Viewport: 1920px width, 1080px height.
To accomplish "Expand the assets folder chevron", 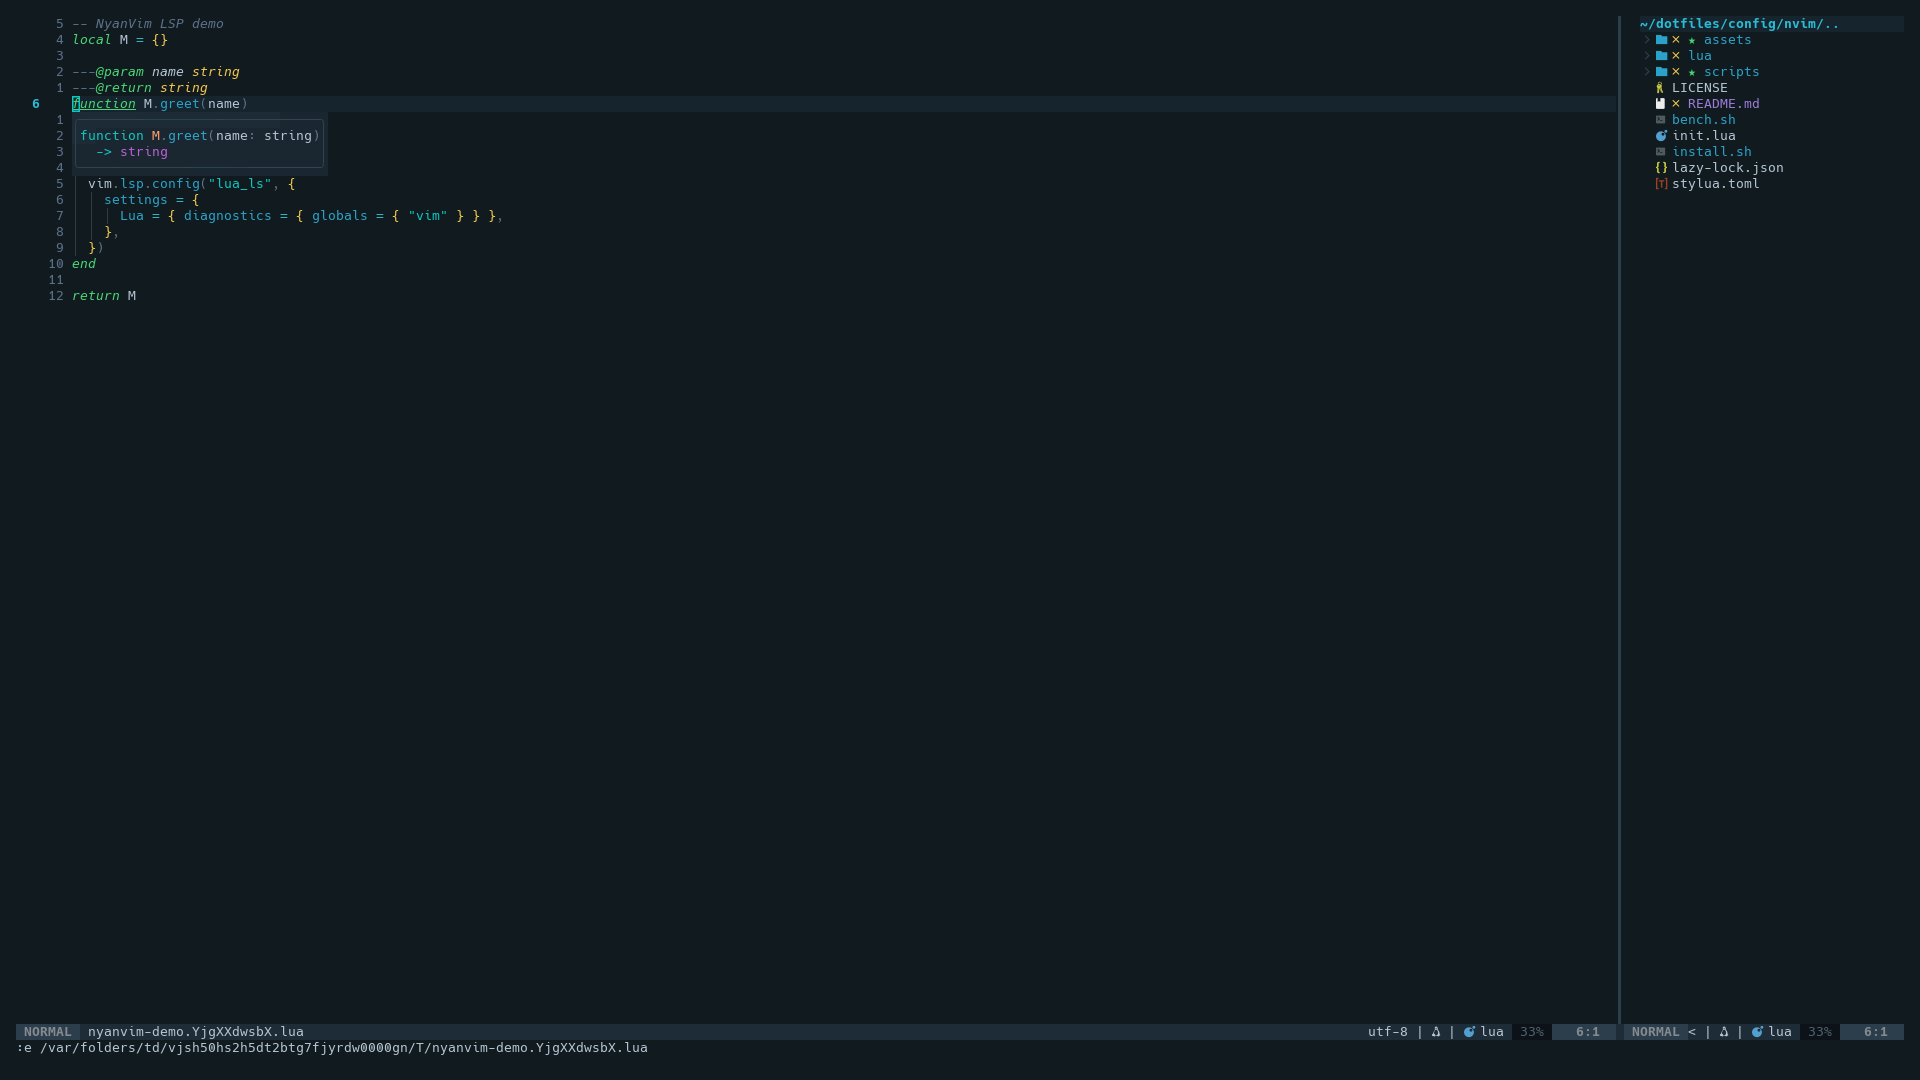I will pos(1646,40).
